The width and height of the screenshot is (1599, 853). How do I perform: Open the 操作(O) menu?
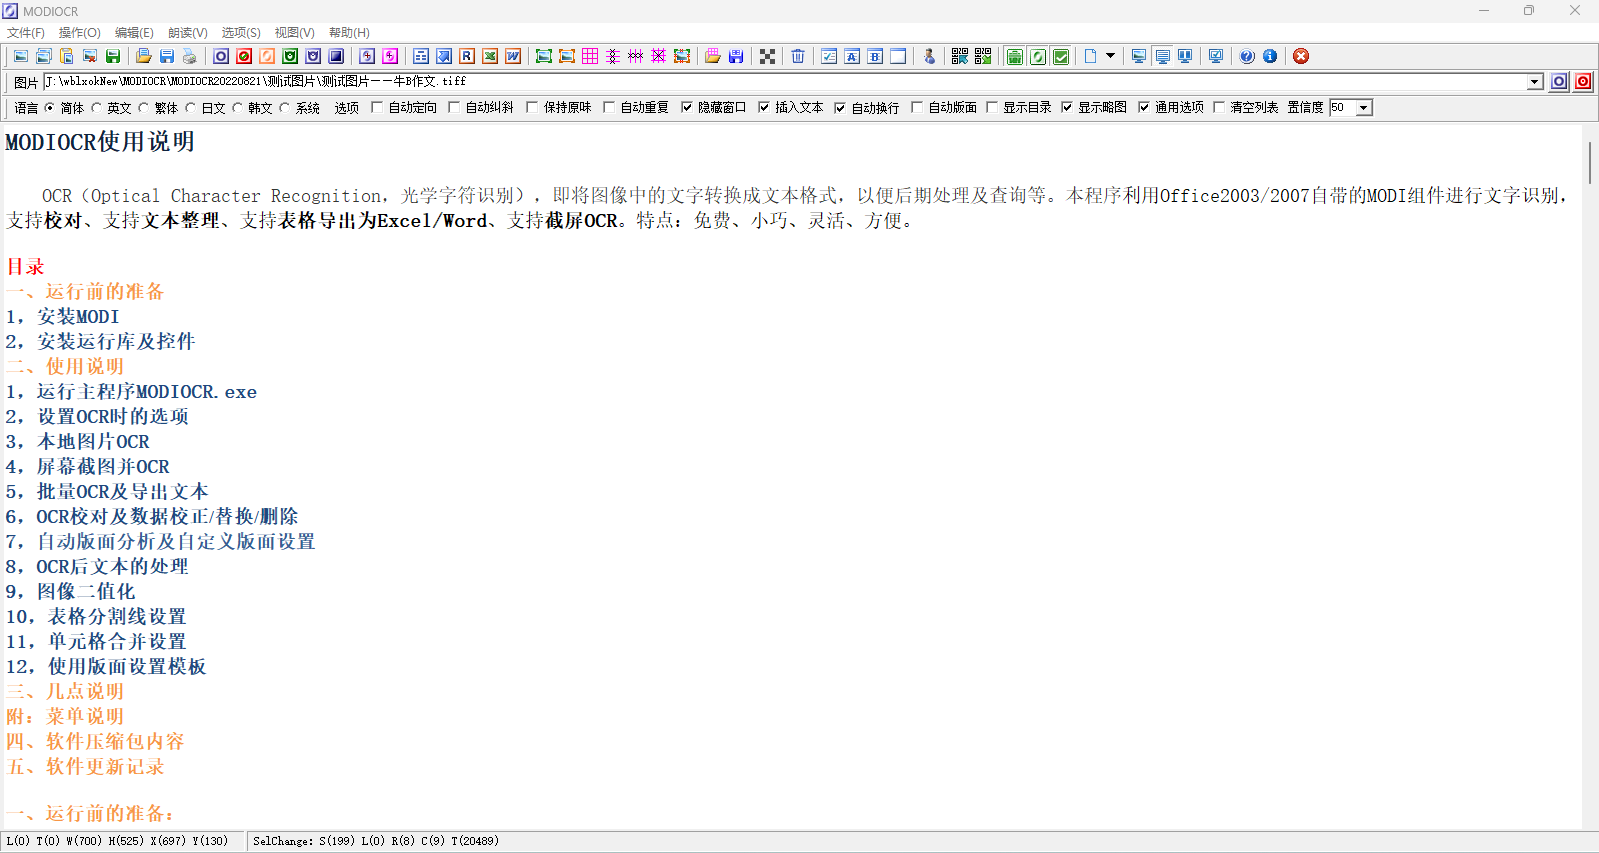80,33
